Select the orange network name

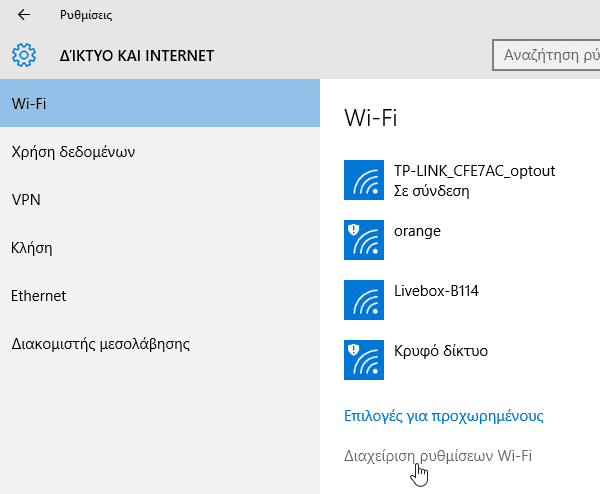pyautogui.click(x=417, y=231)
